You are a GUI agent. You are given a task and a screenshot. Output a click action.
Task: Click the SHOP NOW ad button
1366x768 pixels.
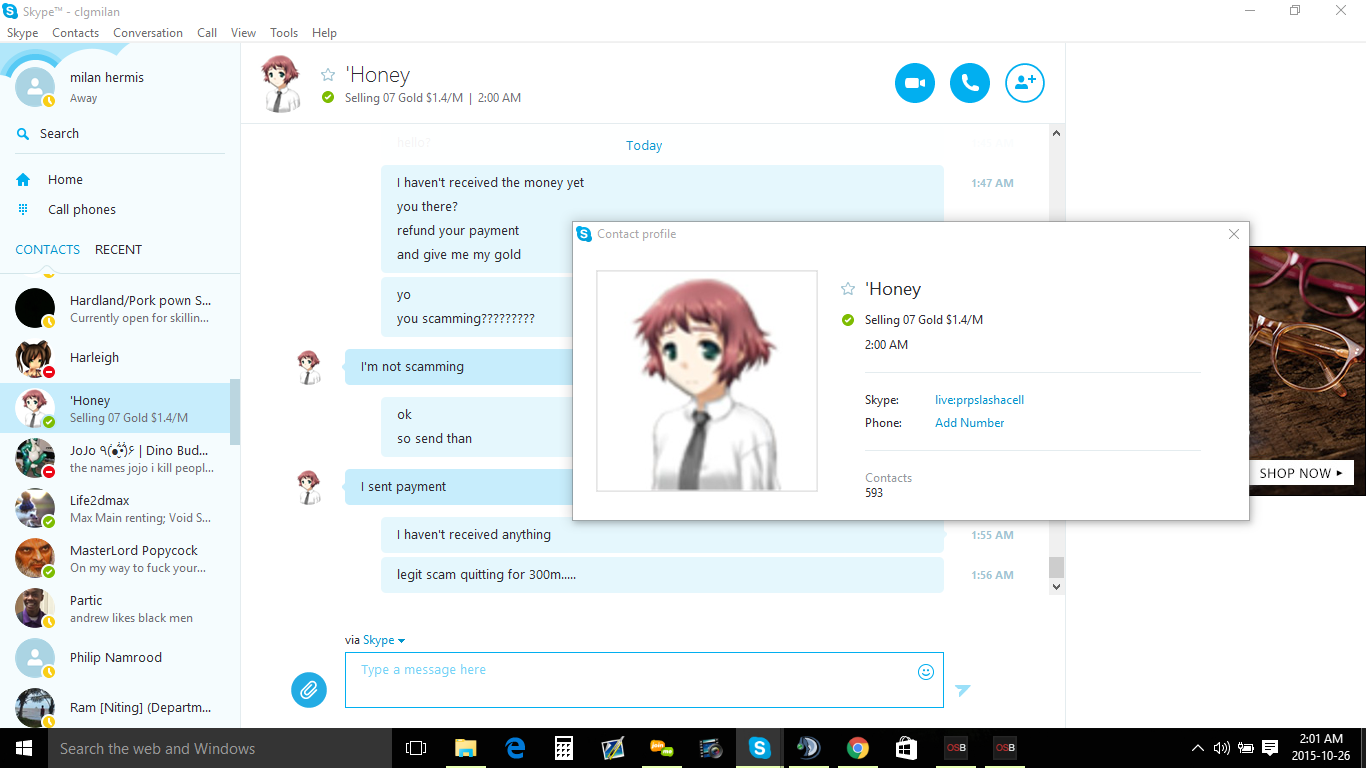(1301, 473)
